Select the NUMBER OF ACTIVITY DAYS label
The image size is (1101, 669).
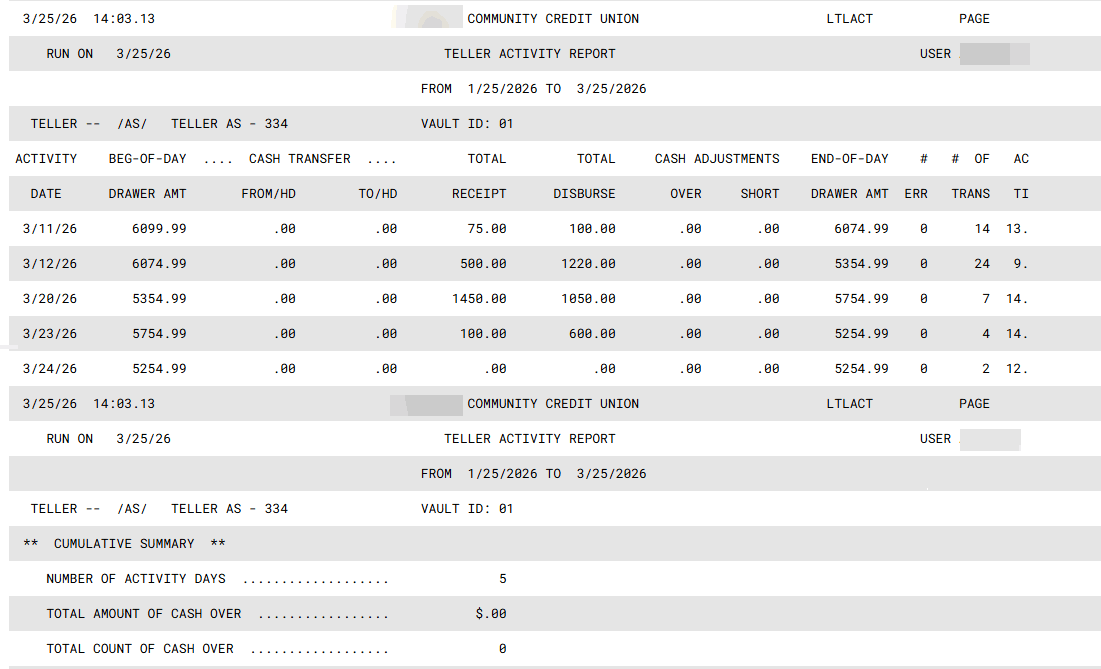(136, 579)
